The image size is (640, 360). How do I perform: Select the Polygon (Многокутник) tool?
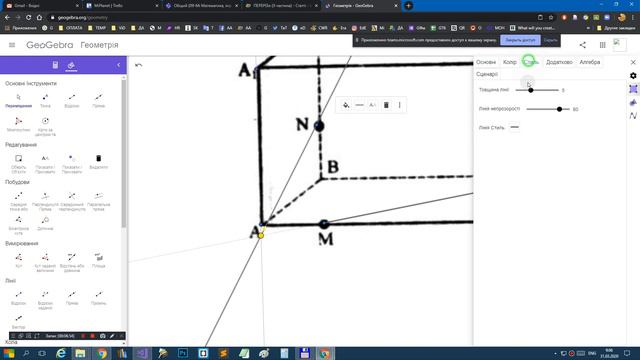coord(18,124)
